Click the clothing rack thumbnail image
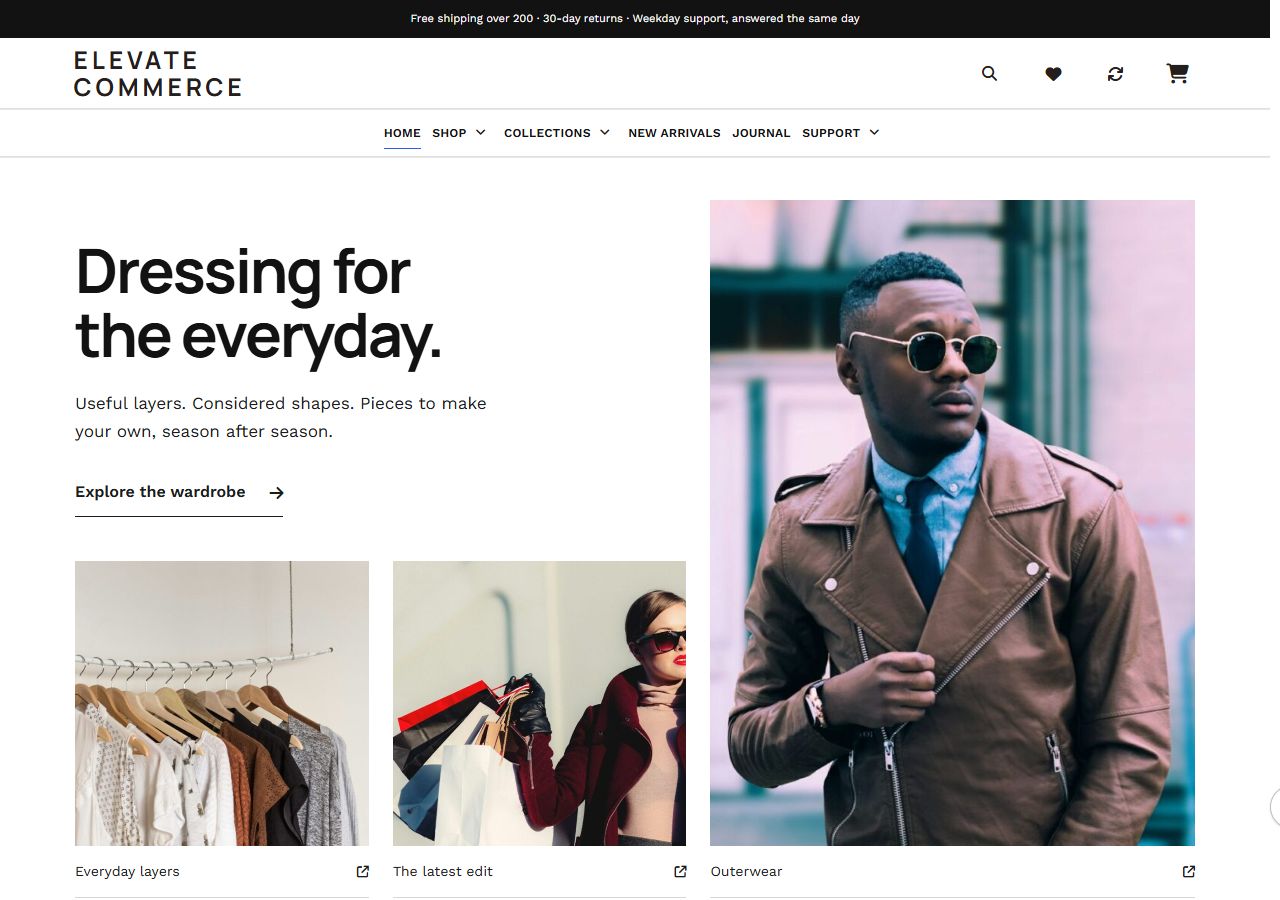The height and width of the screenshot is (900, 1280). coord(222,703)
